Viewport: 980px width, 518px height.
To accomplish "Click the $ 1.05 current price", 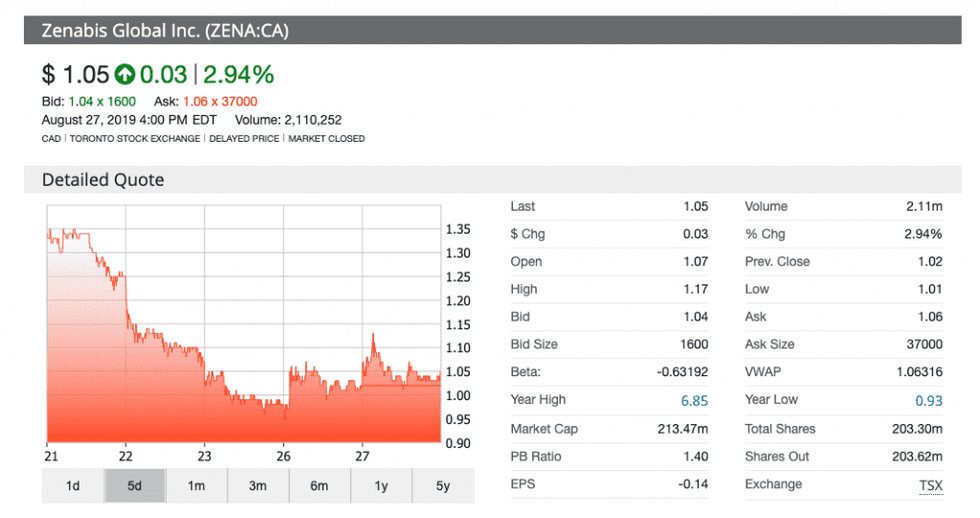I will tap(74, 74).
